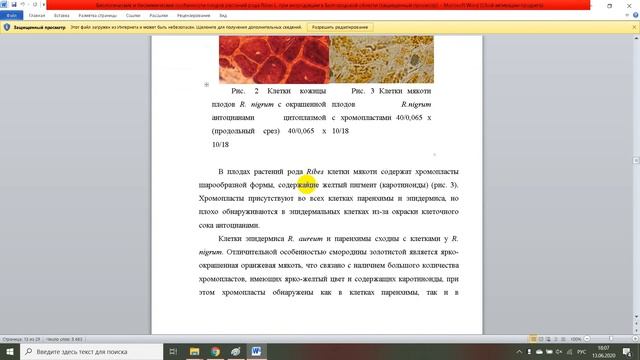The image size is (640, 360).
Task: Select Outline view in status bar
Action: [556, 339]
